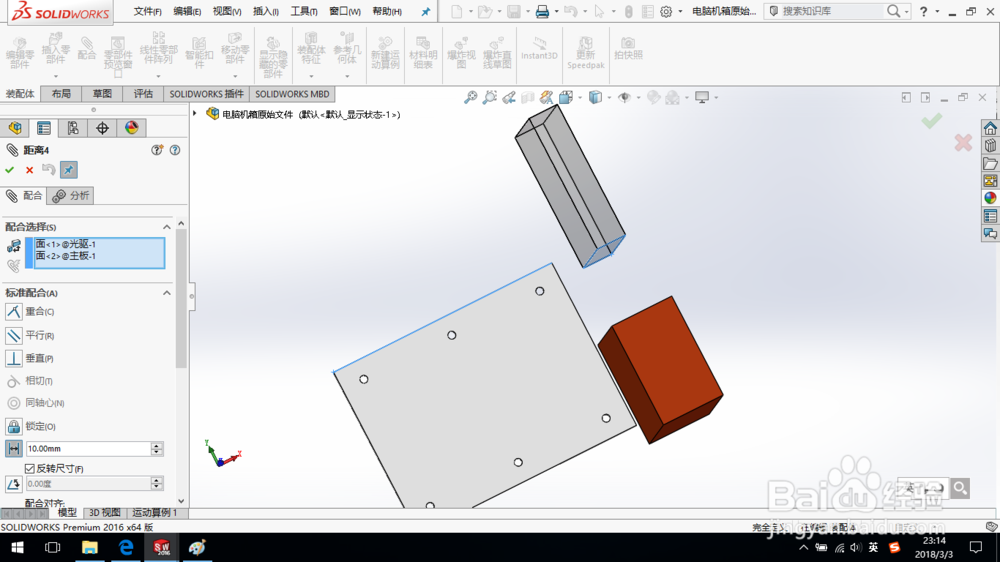Click the Previous View icon
The image size is (1000, 562).
coord(508,97)
